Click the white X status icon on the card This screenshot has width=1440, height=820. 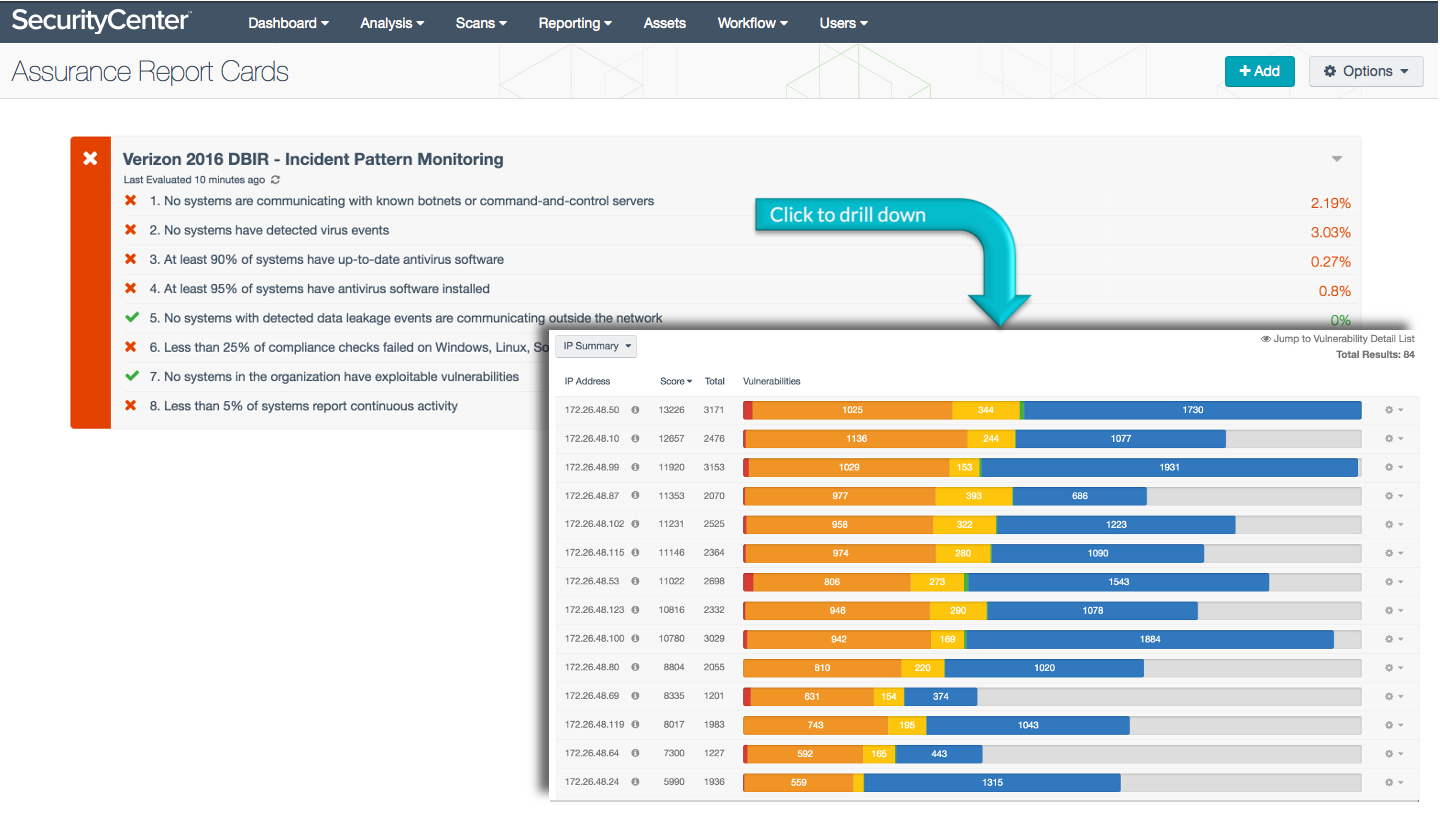[x=90, y=158]
